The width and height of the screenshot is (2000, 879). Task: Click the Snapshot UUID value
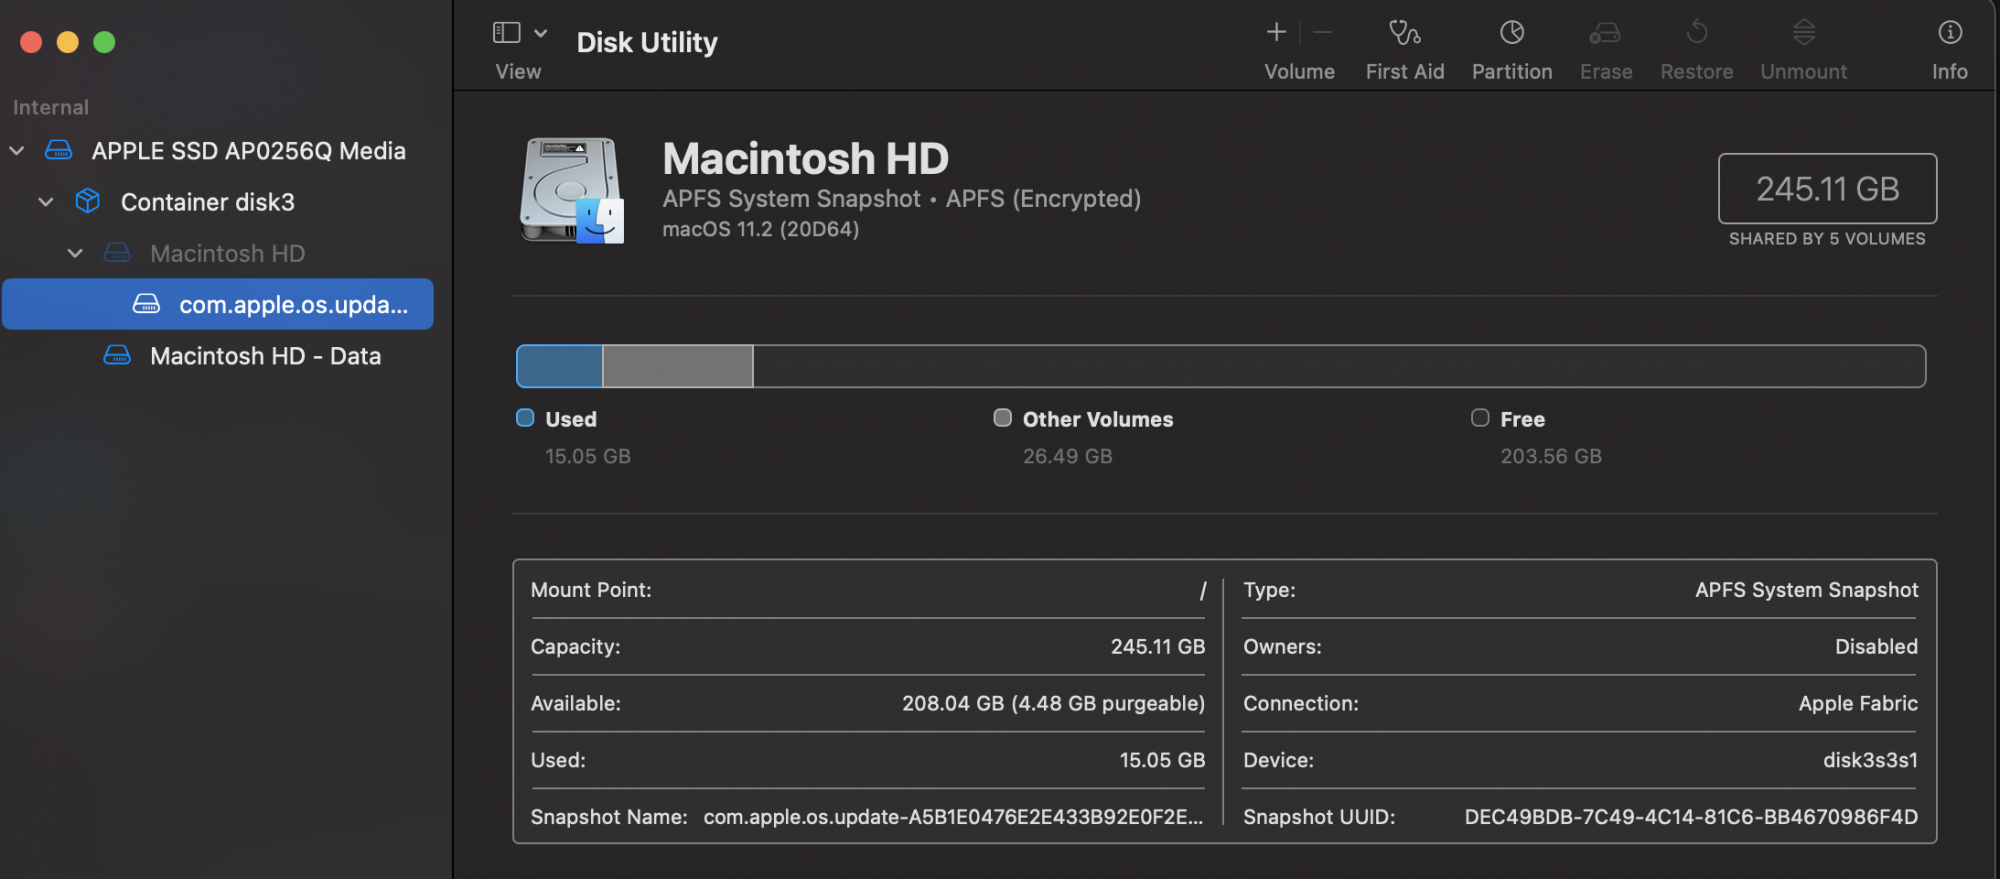[1691, 817]
